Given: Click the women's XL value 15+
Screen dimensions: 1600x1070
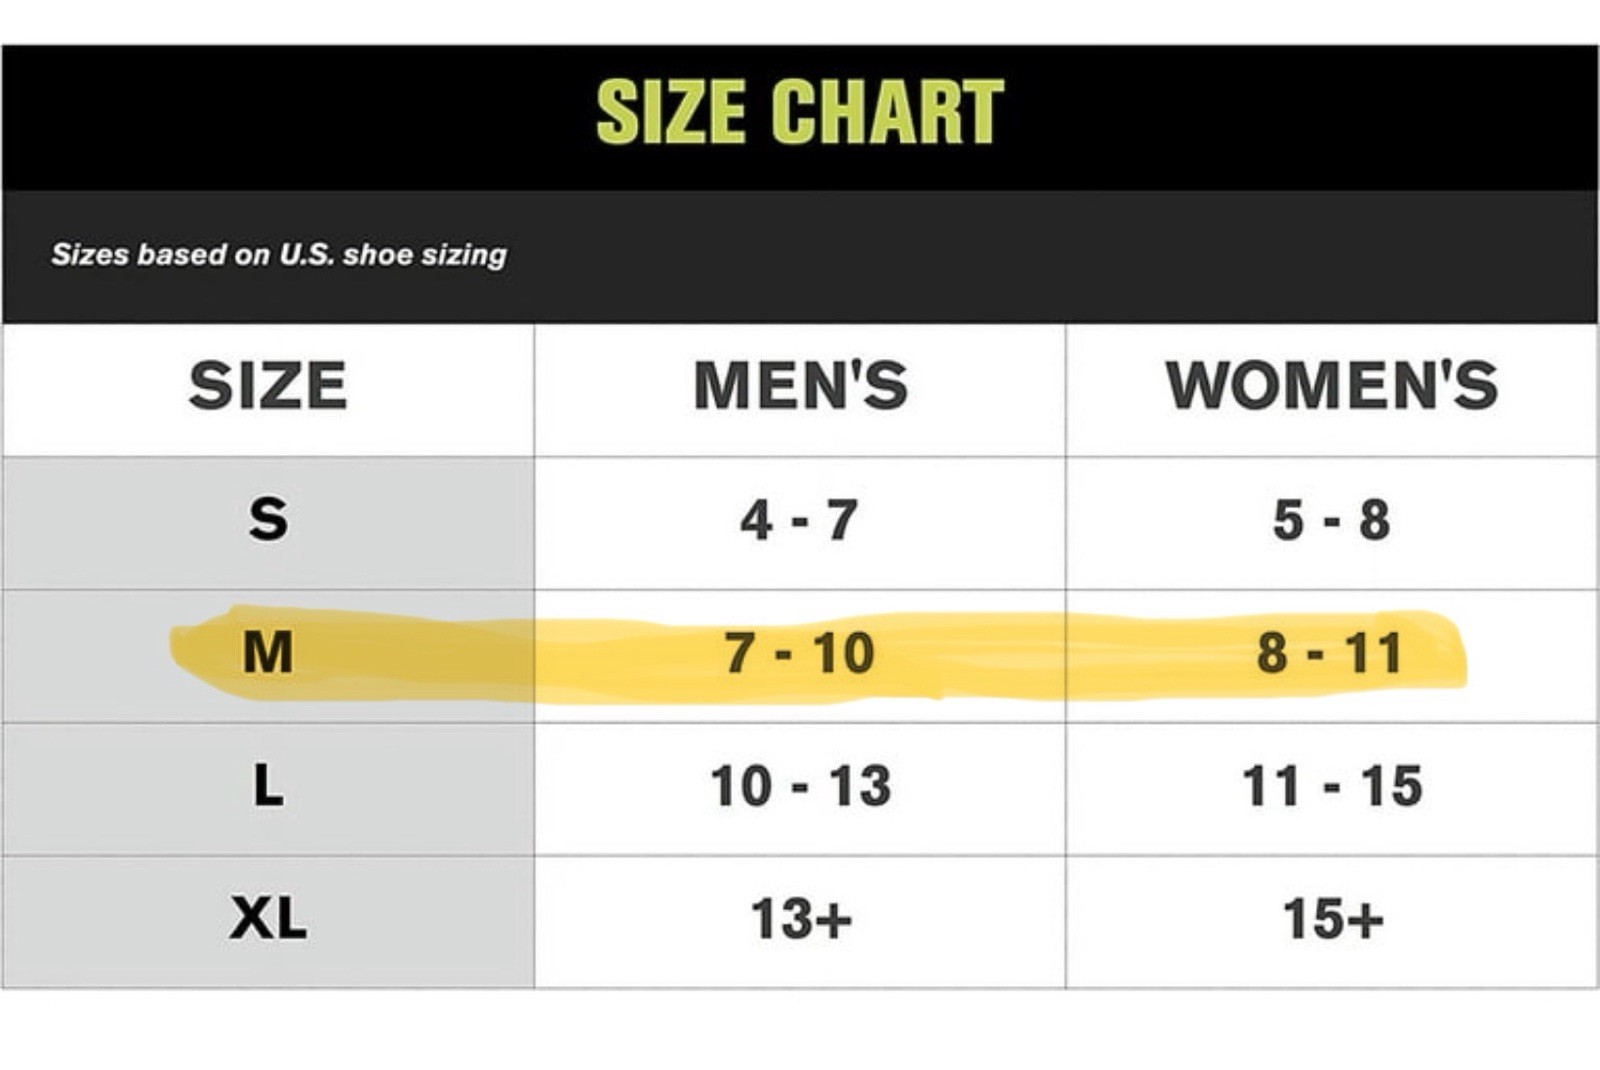Looking at the screenshot, I should (1333, 918).
